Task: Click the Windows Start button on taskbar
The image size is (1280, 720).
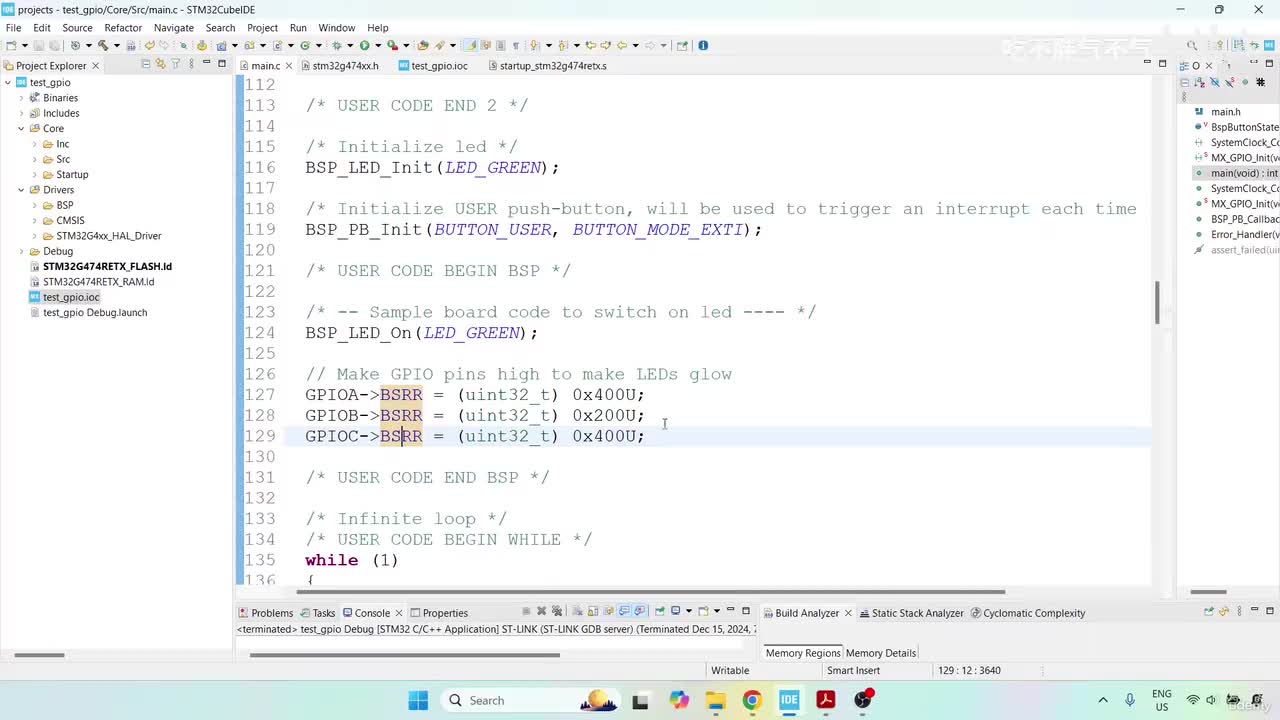Action: (x=418, y=700)
